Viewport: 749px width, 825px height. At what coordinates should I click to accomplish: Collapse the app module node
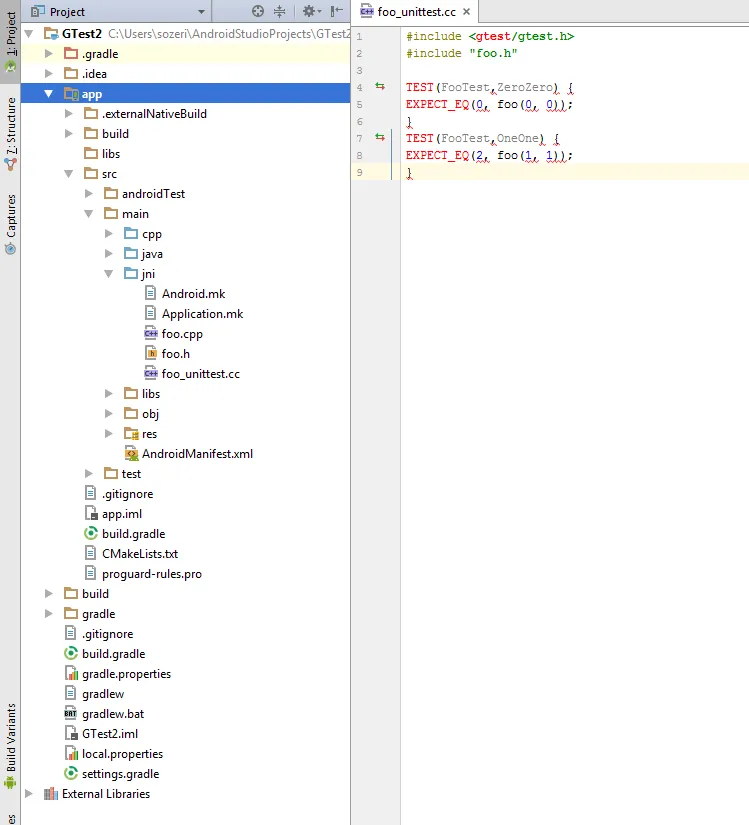coord(49,94)
